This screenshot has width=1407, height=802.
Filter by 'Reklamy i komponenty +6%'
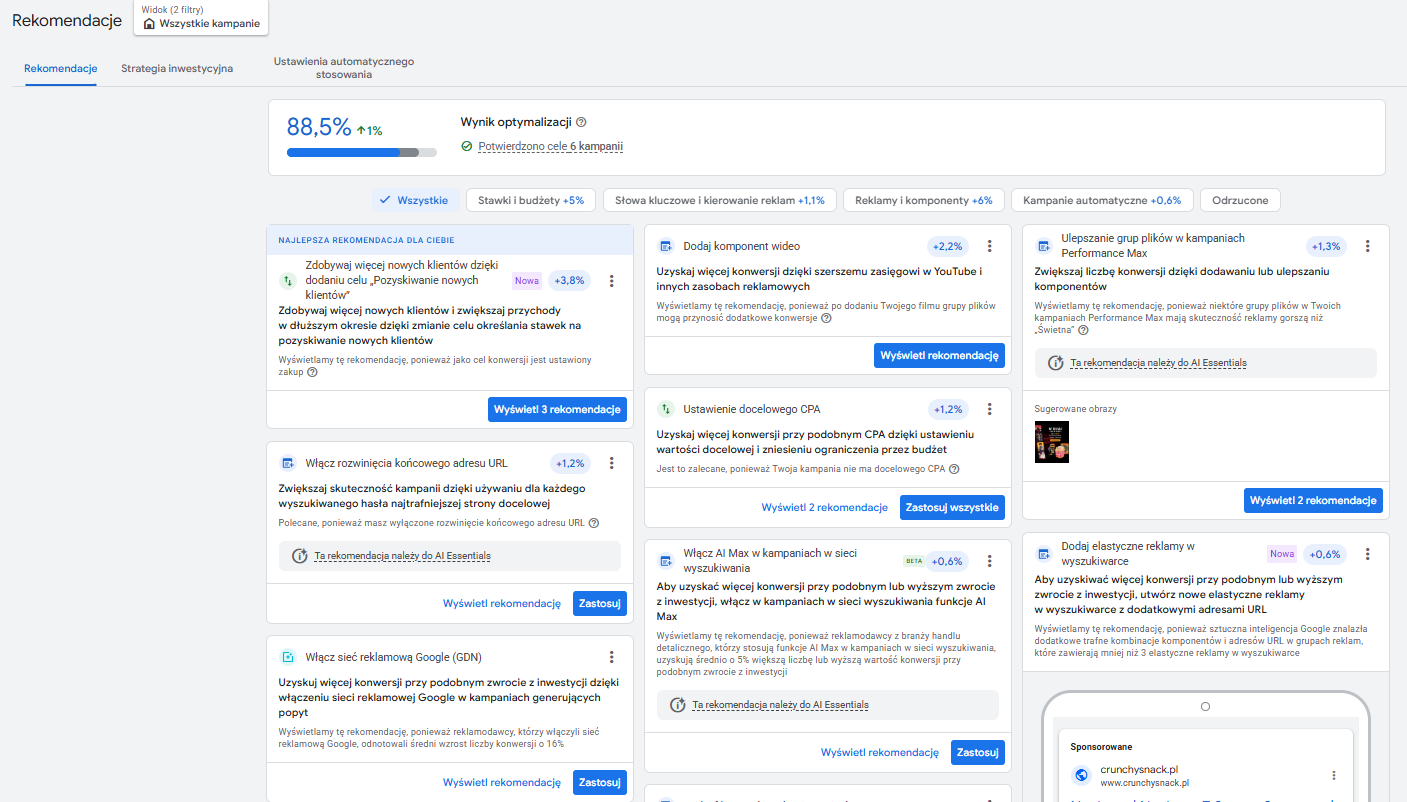point(924,200)
